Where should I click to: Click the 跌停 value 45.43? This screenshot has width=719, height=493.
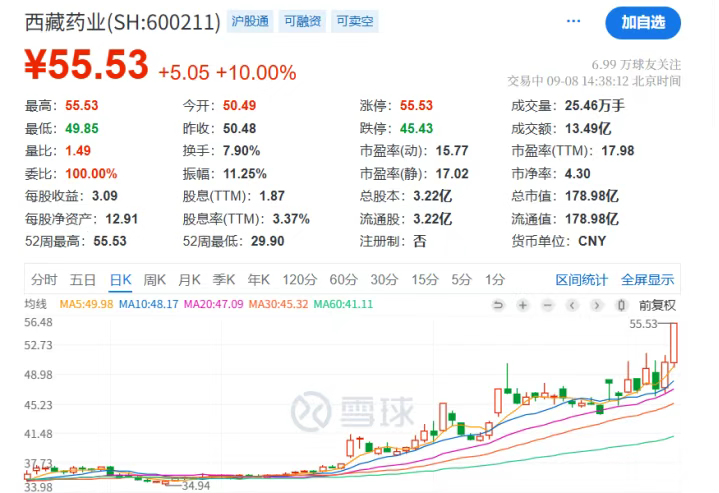416,128
